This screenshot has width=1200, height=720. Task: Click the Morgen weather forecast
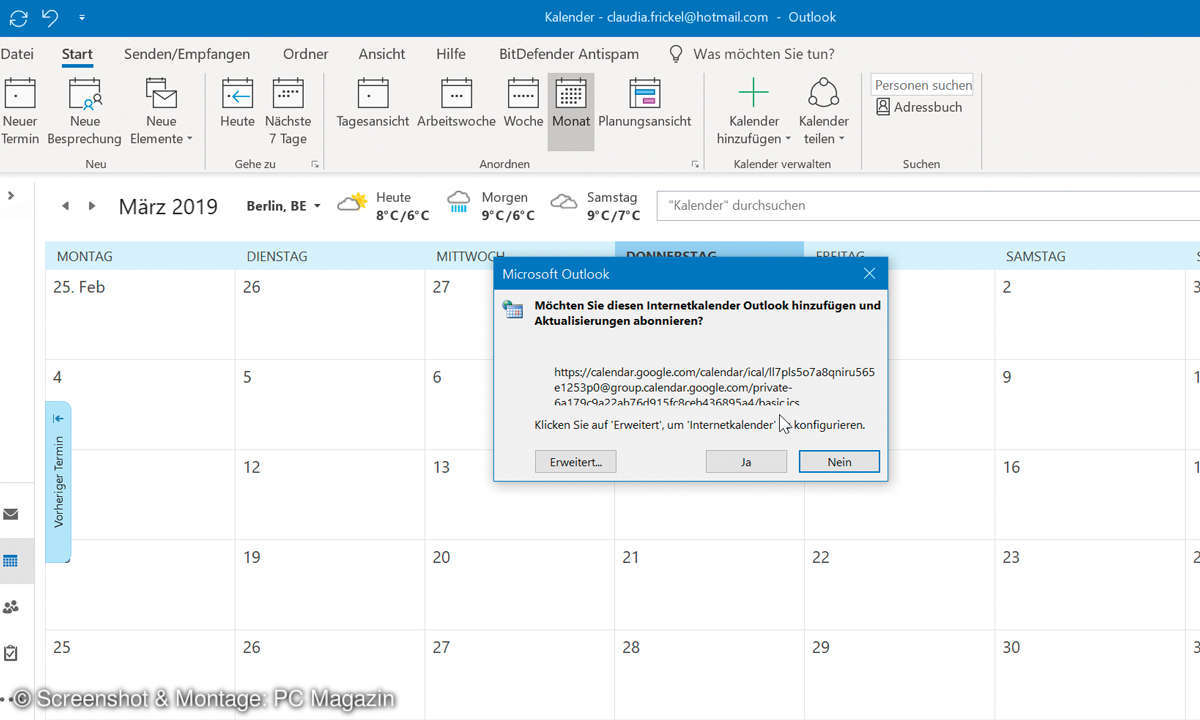coord(491,206)
